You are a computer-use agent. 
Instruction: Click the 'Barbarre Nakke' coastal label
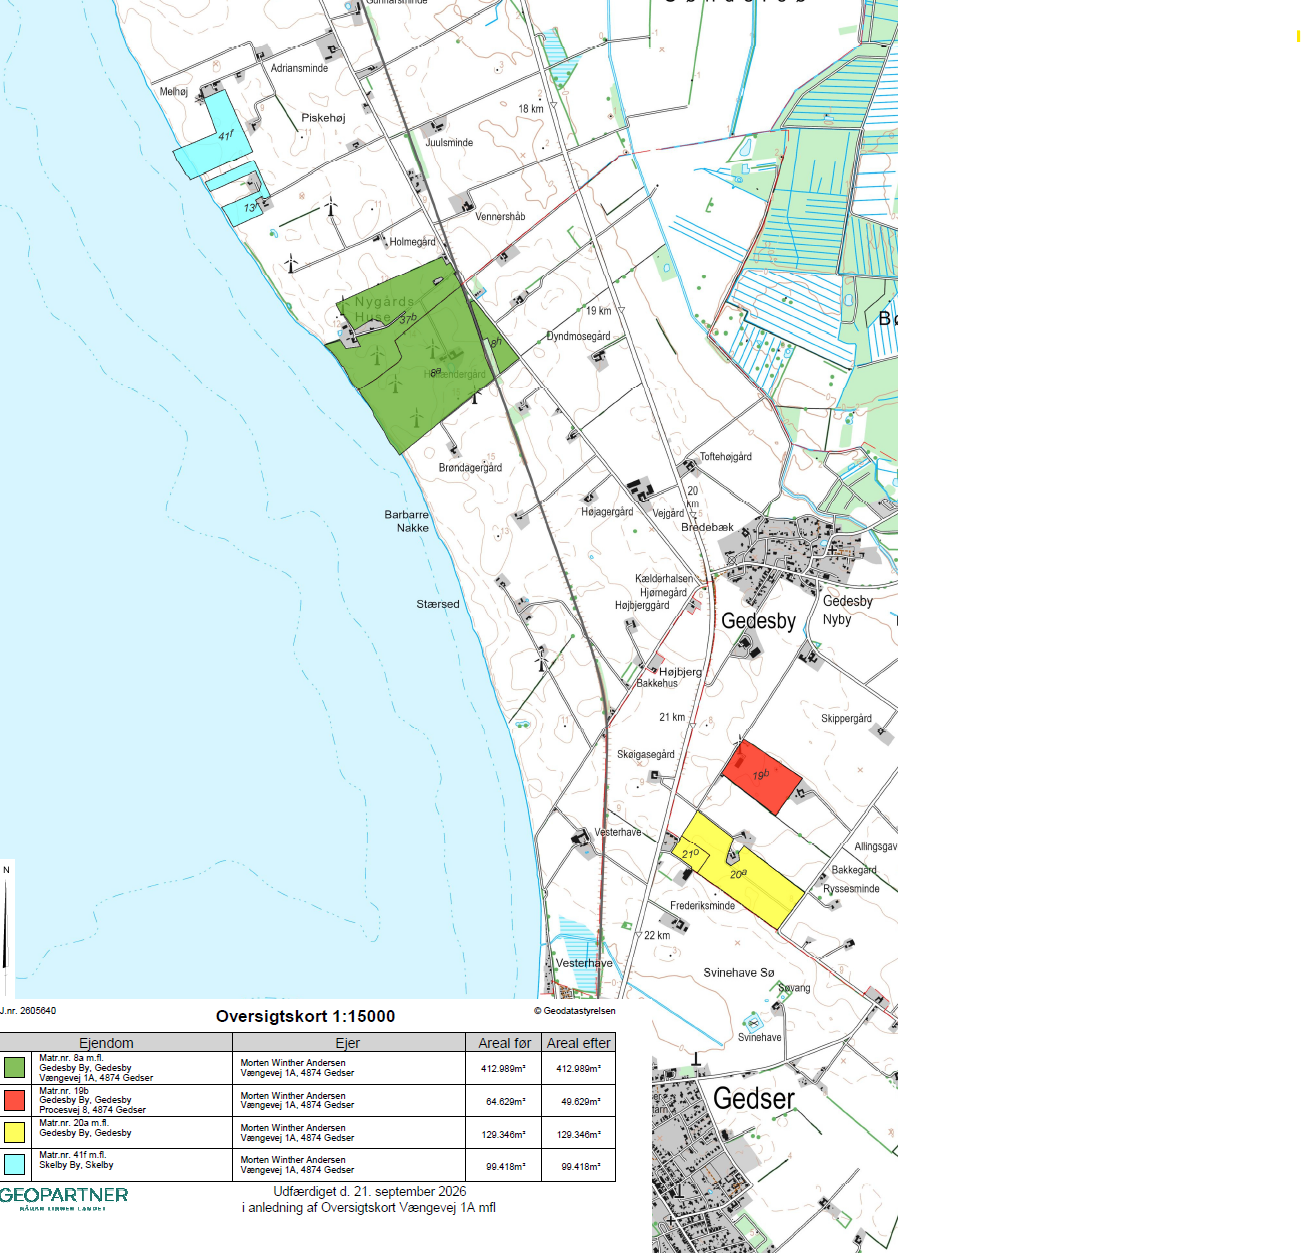(407, 521)
